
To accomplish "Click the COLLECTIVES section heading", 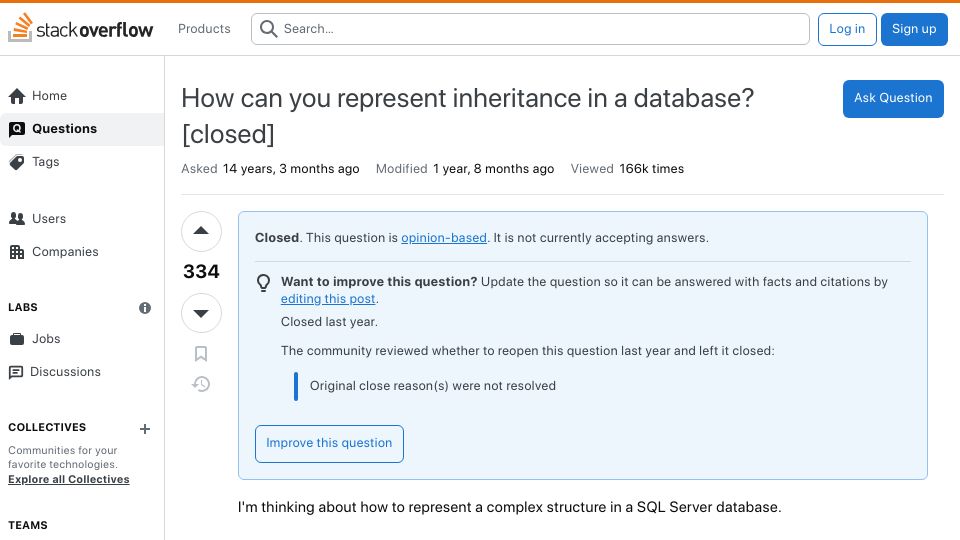I will pyautogui.click(x=47, y=427).
